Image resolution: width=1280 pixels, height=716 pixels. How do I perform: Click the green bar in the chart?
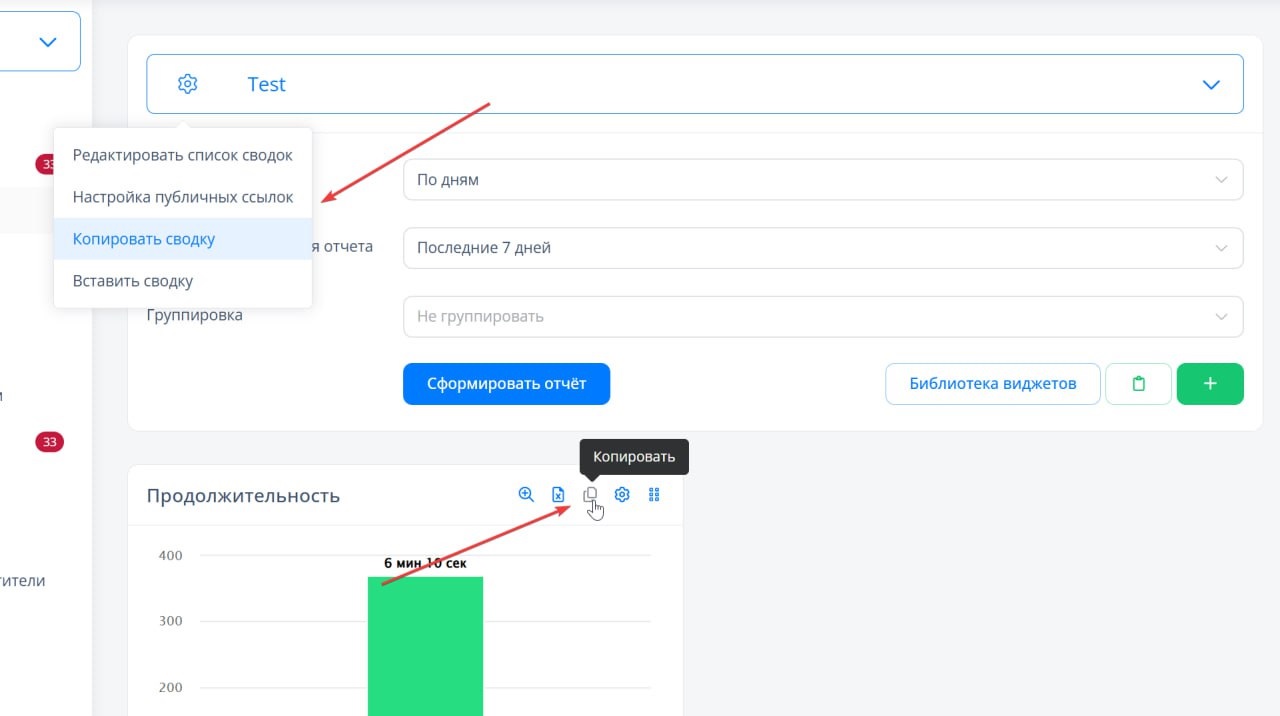pos(425,646)
